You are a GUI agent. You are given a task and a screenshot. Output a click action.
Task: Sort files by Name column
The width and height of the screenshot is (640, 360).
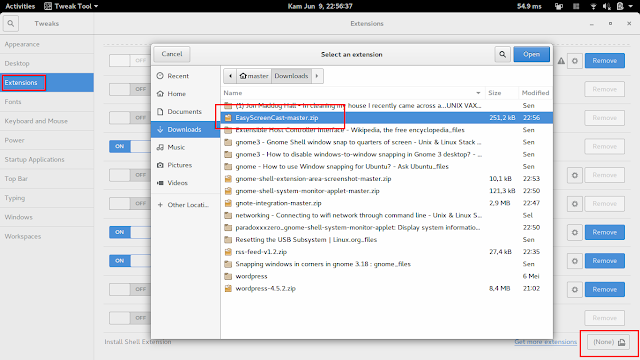(x=353, y=93)
